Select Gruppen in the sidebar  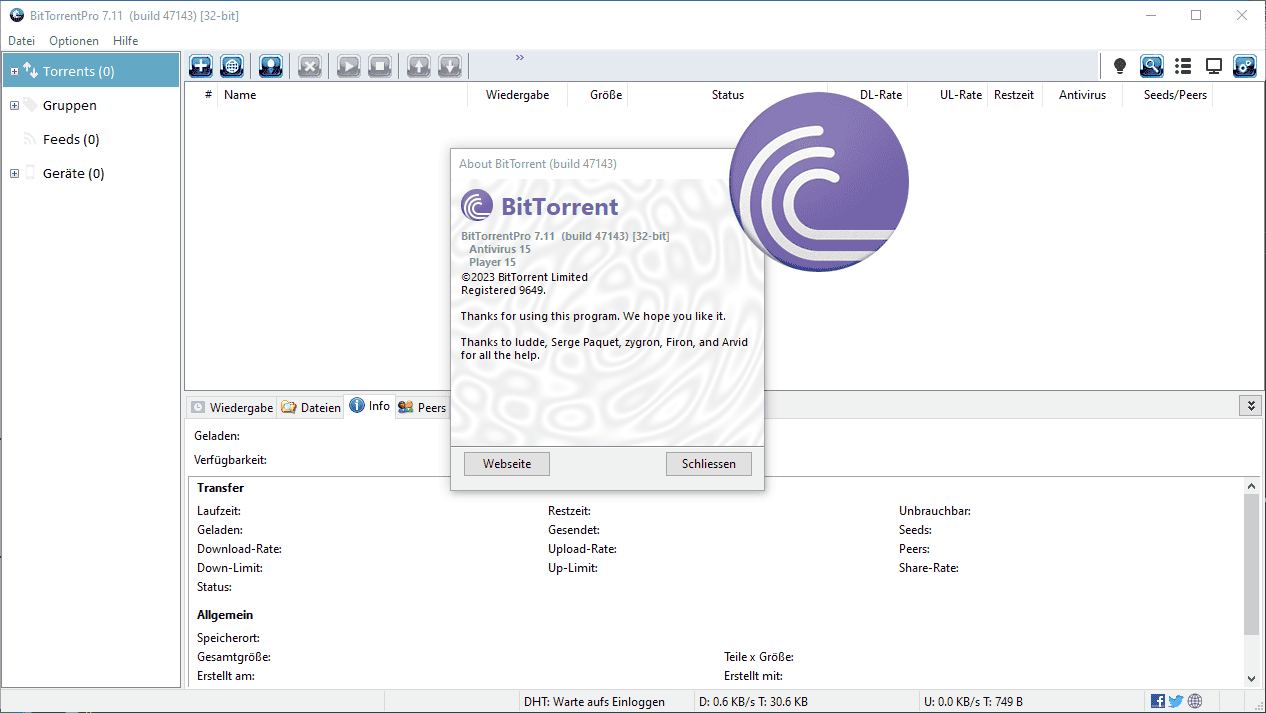tap(70, 105)
